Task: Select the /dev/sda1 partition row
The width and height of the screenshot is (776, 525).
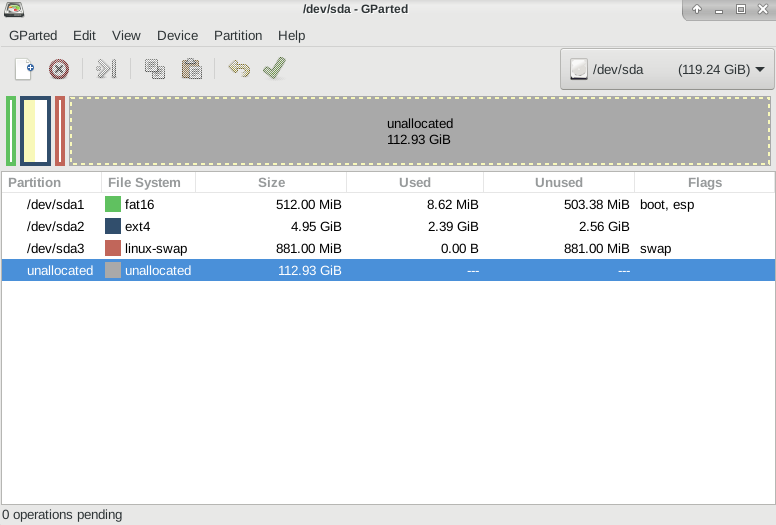Action: click(x=388, y=204)
